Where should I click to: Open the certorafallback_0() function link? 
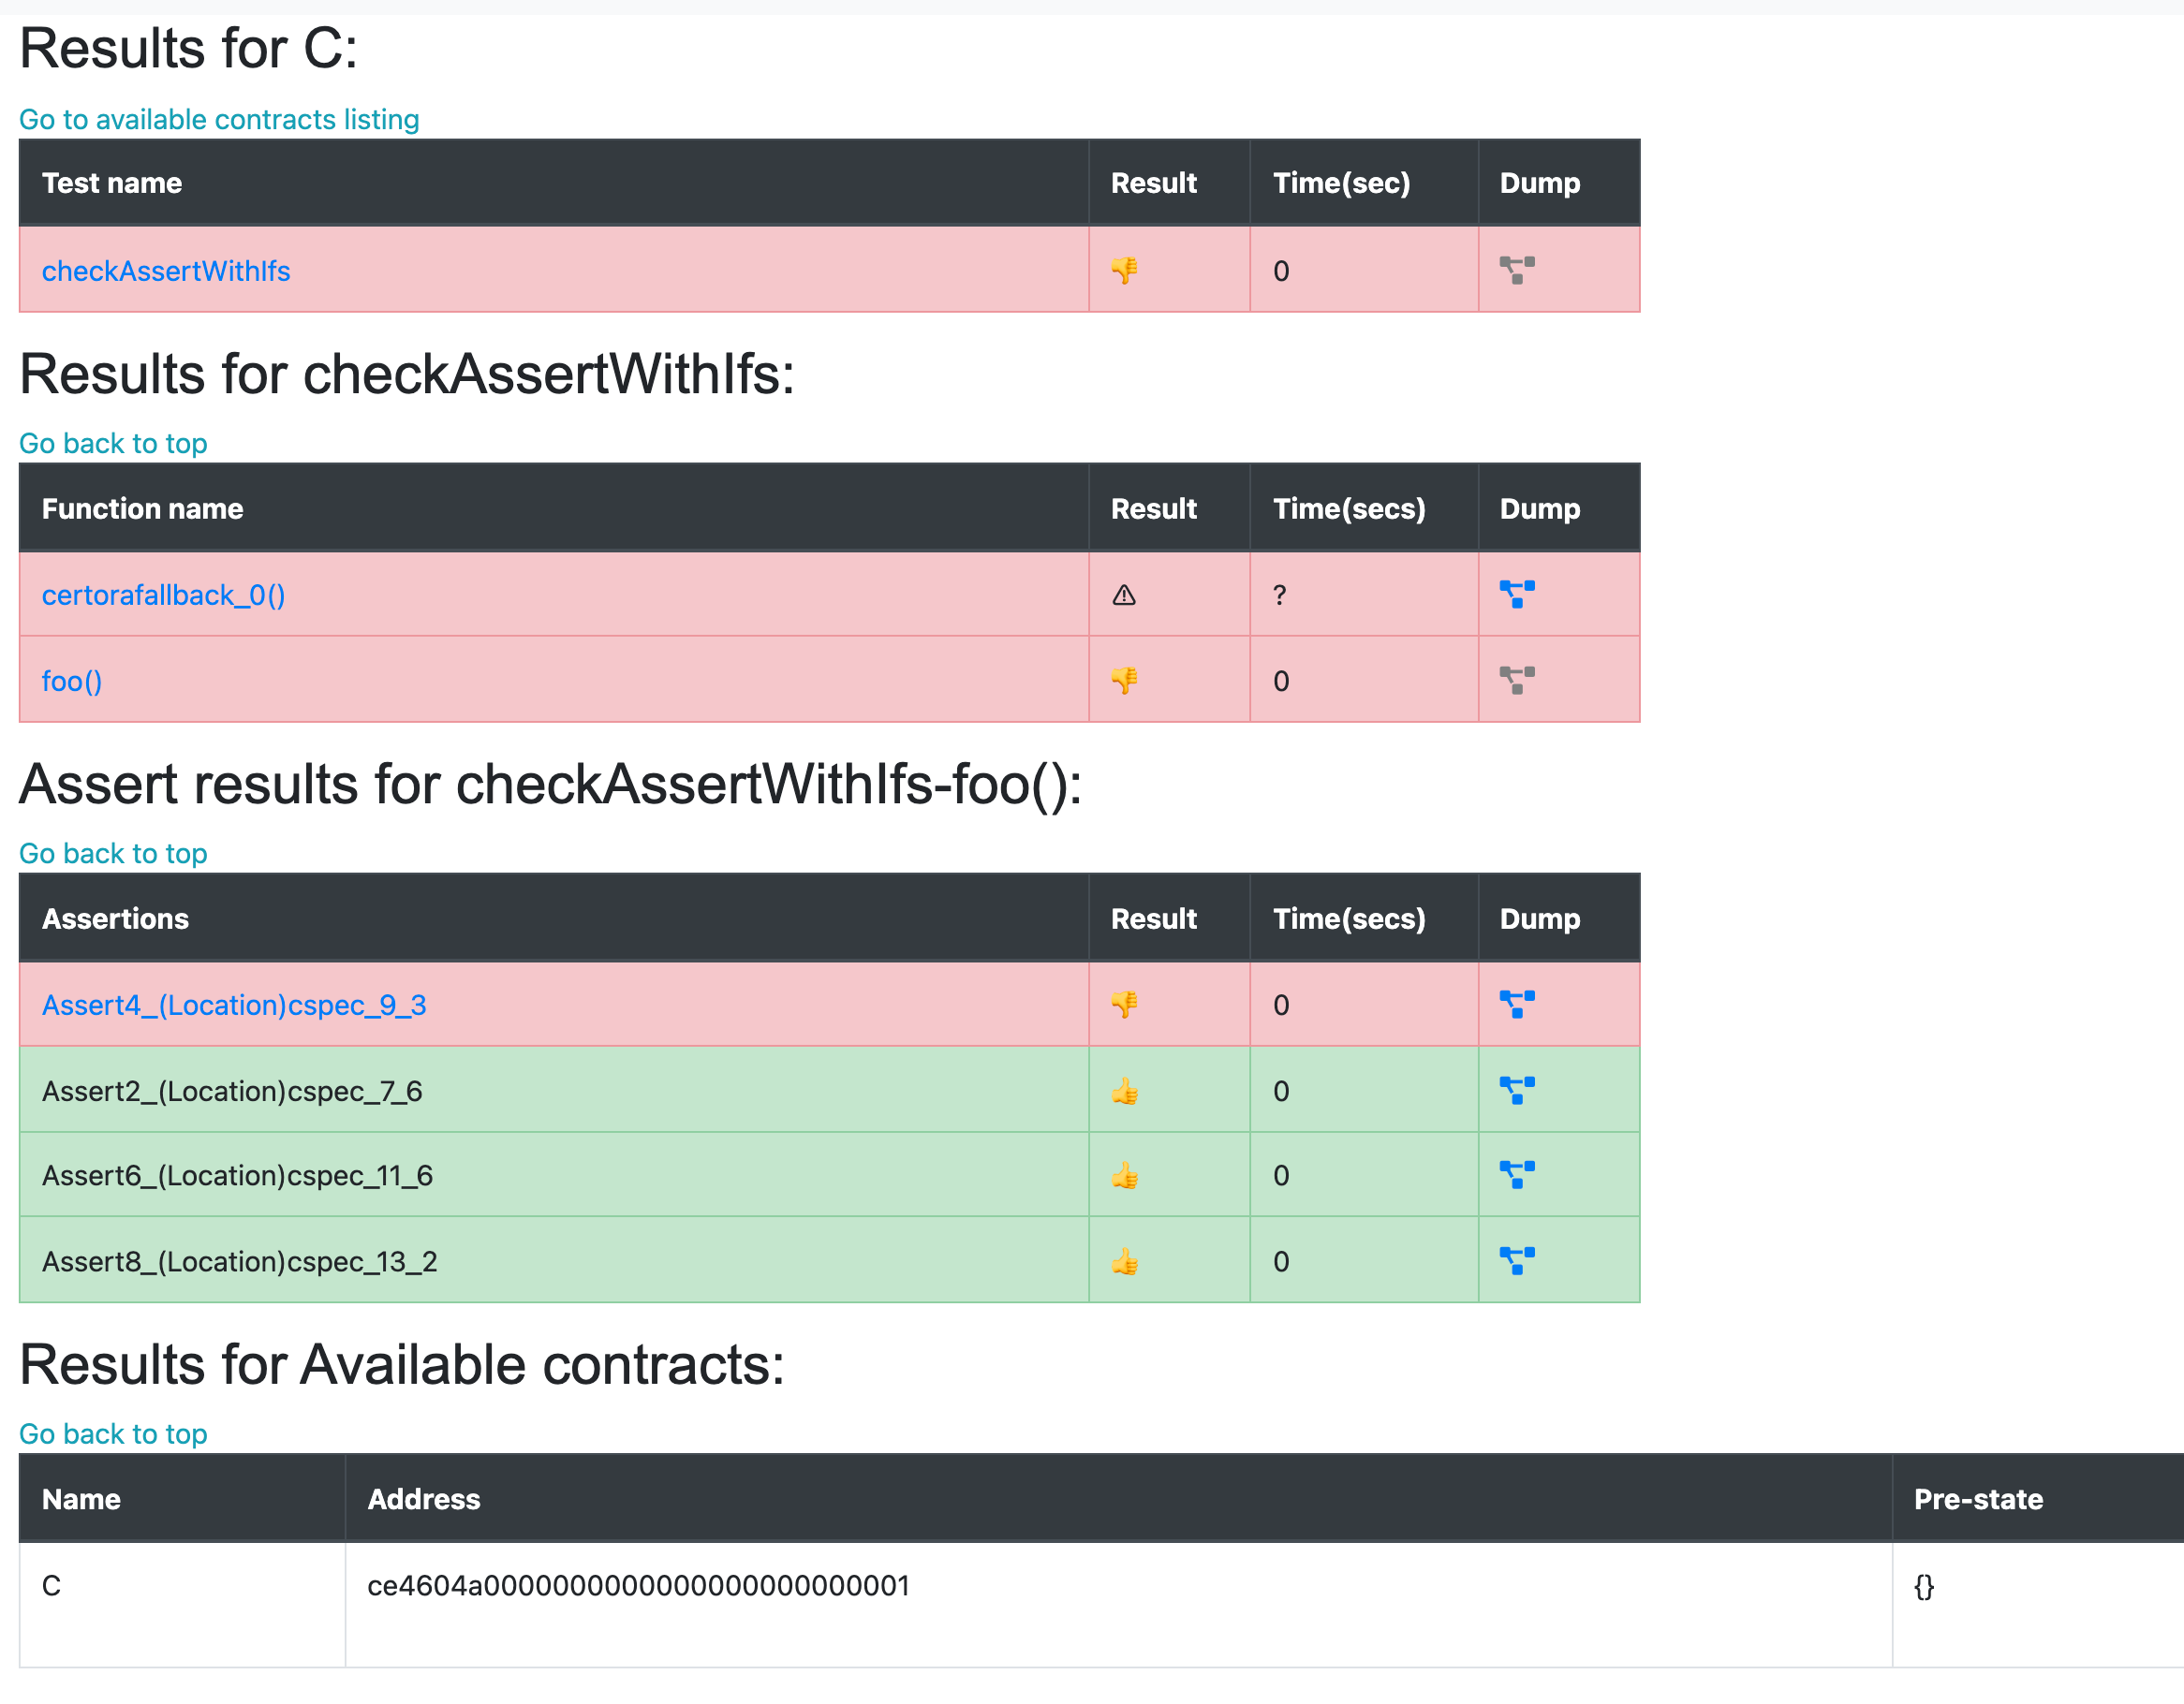point(163,595)
